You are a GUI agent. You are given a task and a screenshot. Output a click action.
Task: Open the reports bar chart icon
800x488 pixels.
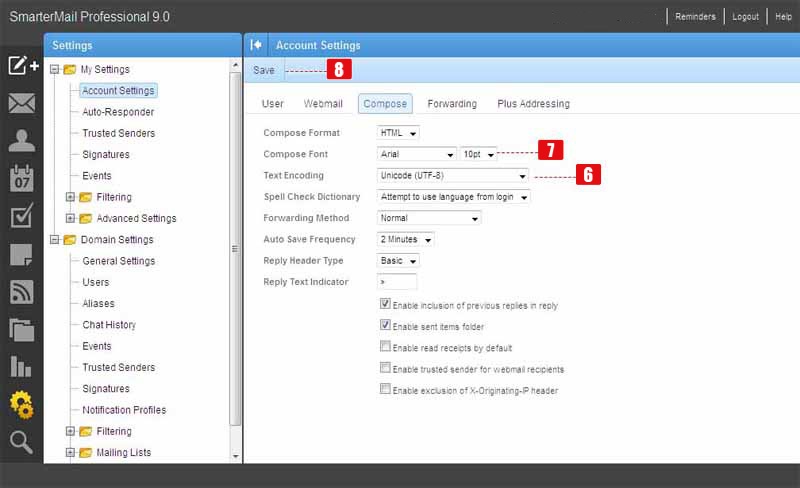[21, 366]
